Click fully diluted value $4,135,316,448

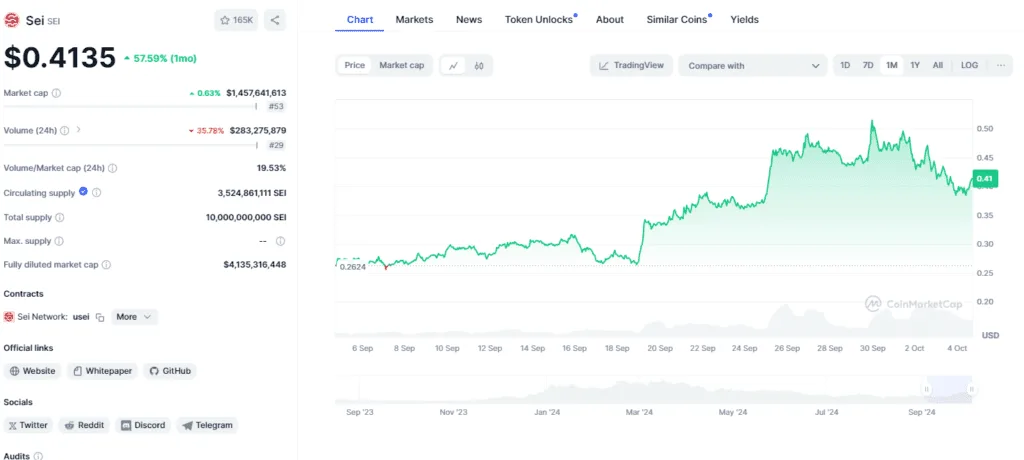tap(255, 265)
